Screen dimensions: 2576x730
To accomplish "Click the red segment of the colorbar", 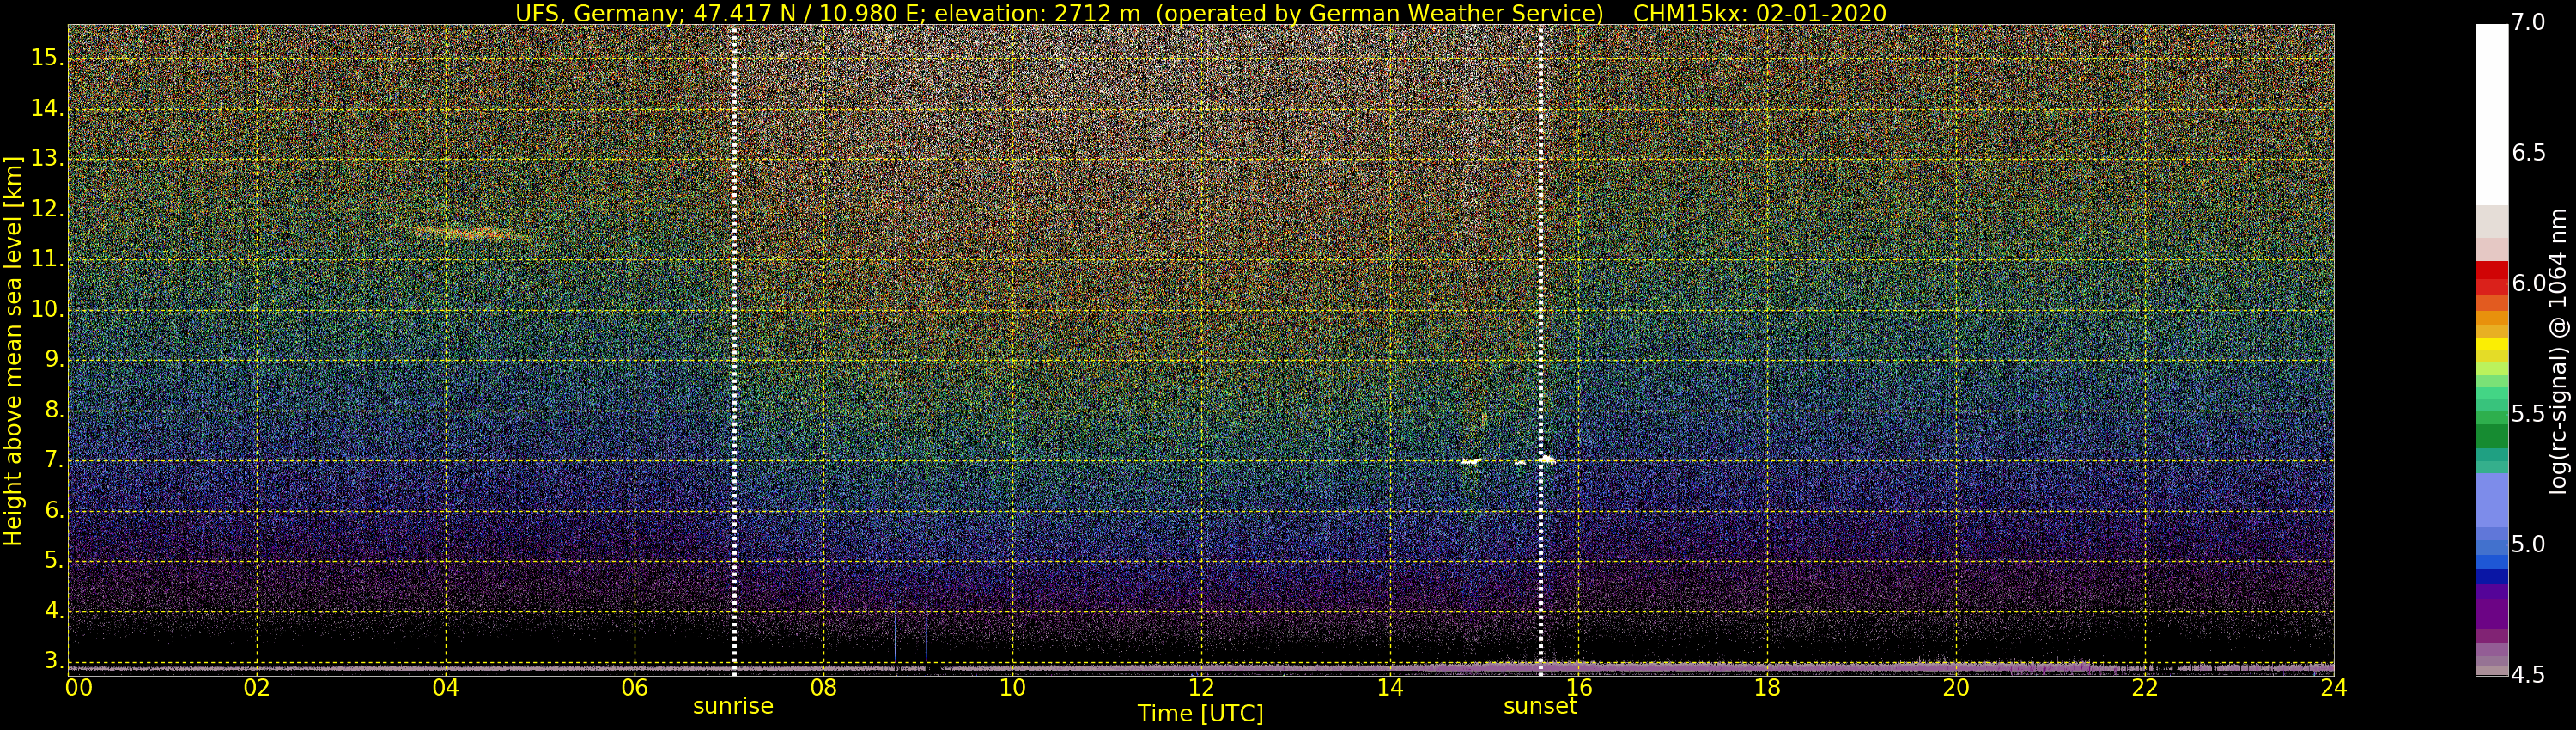I will tap(2492, 270).
